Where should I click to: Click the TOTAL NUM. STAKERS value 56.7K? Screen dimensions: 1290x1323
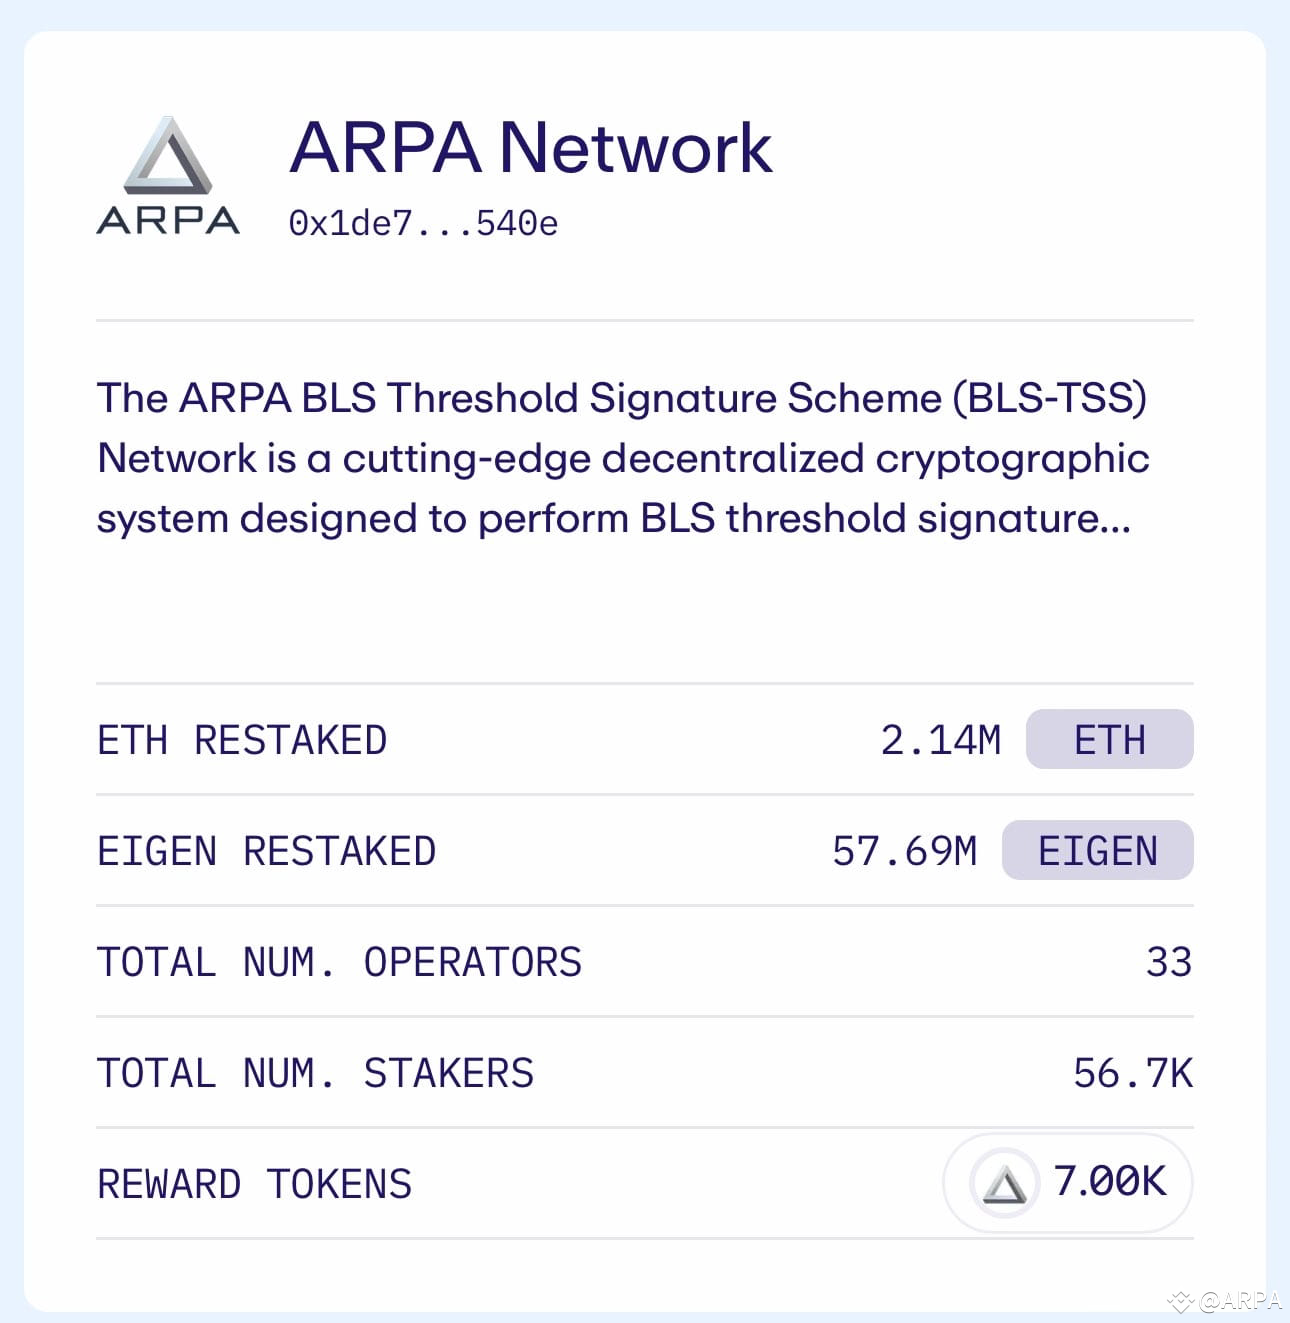[x=1133, y=1072]
